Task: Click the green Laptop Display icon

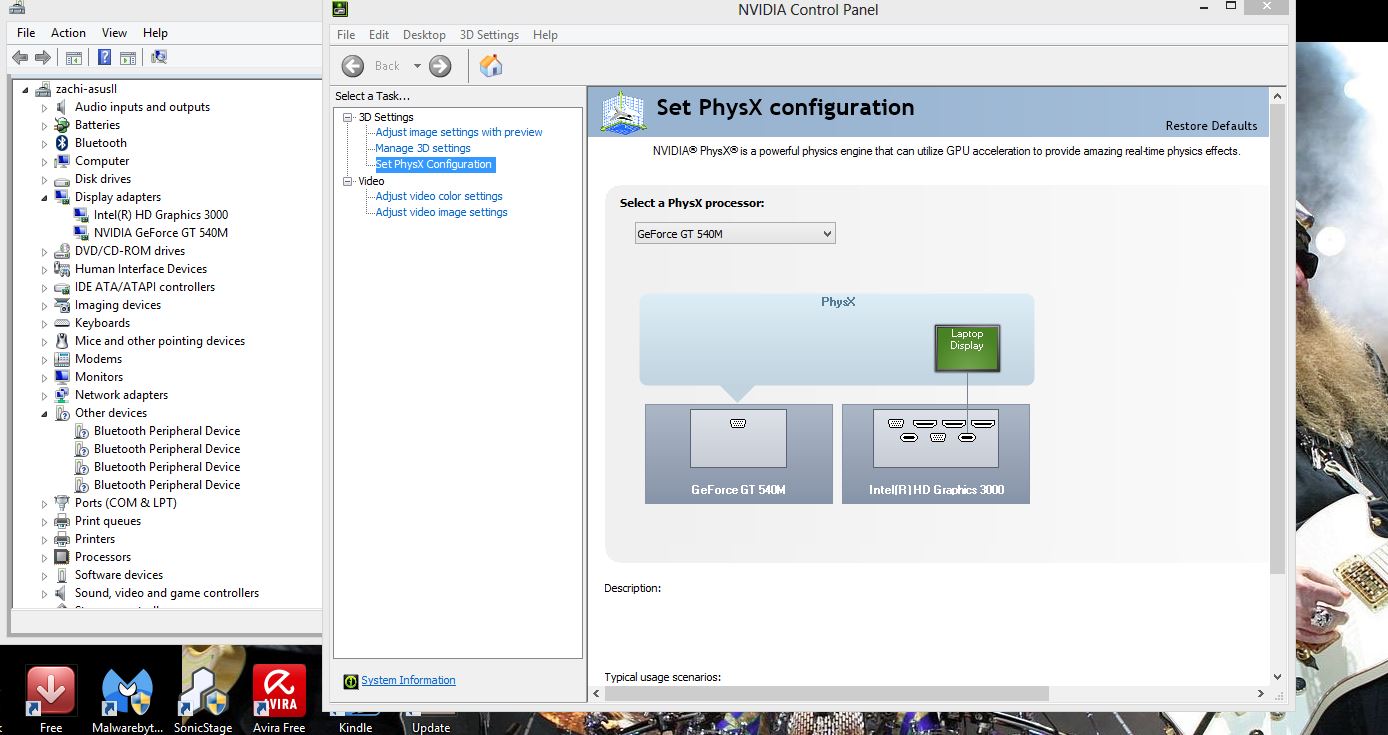Action: [967, 347]
